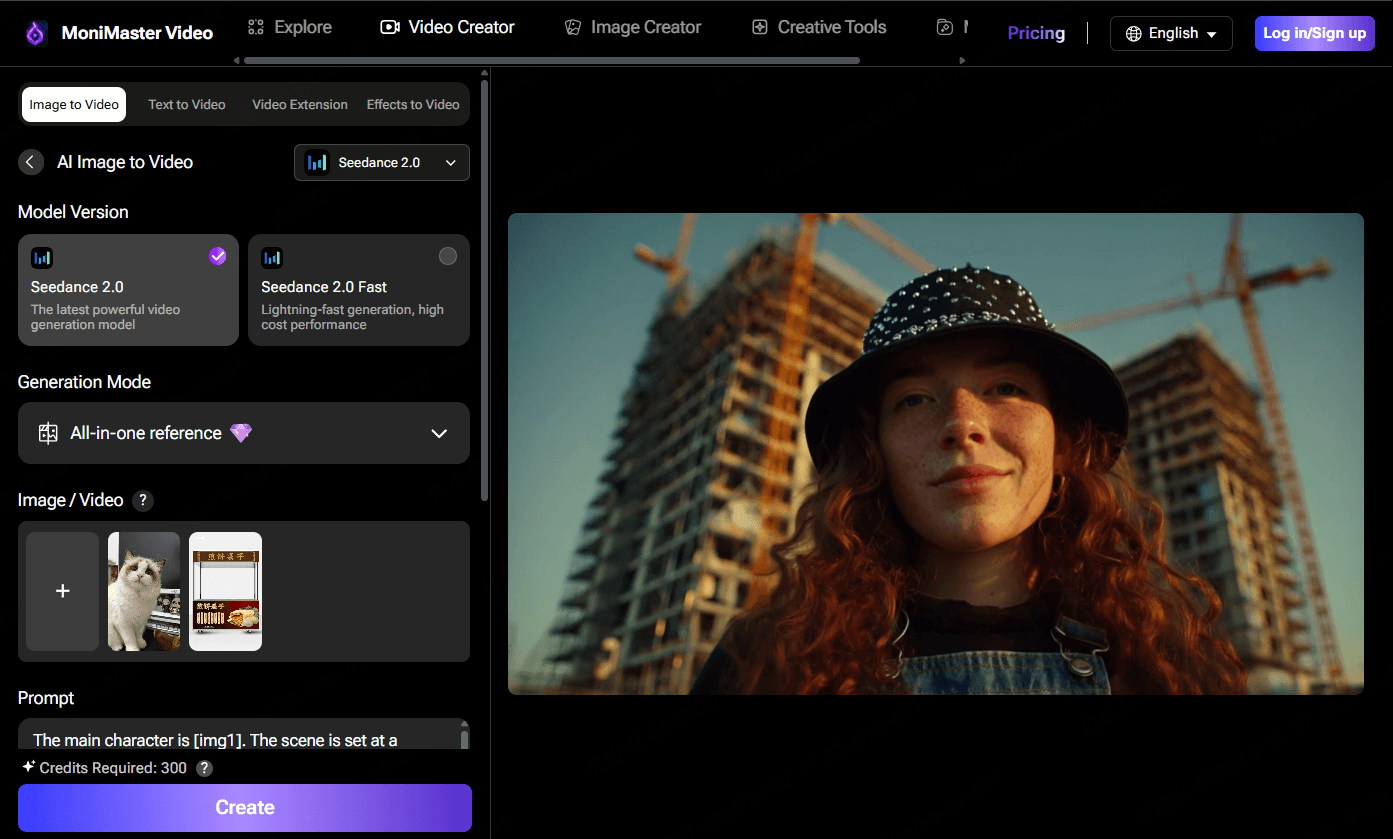Select the Seedance 2.0 Fast radio option

[x=448, y=257]
